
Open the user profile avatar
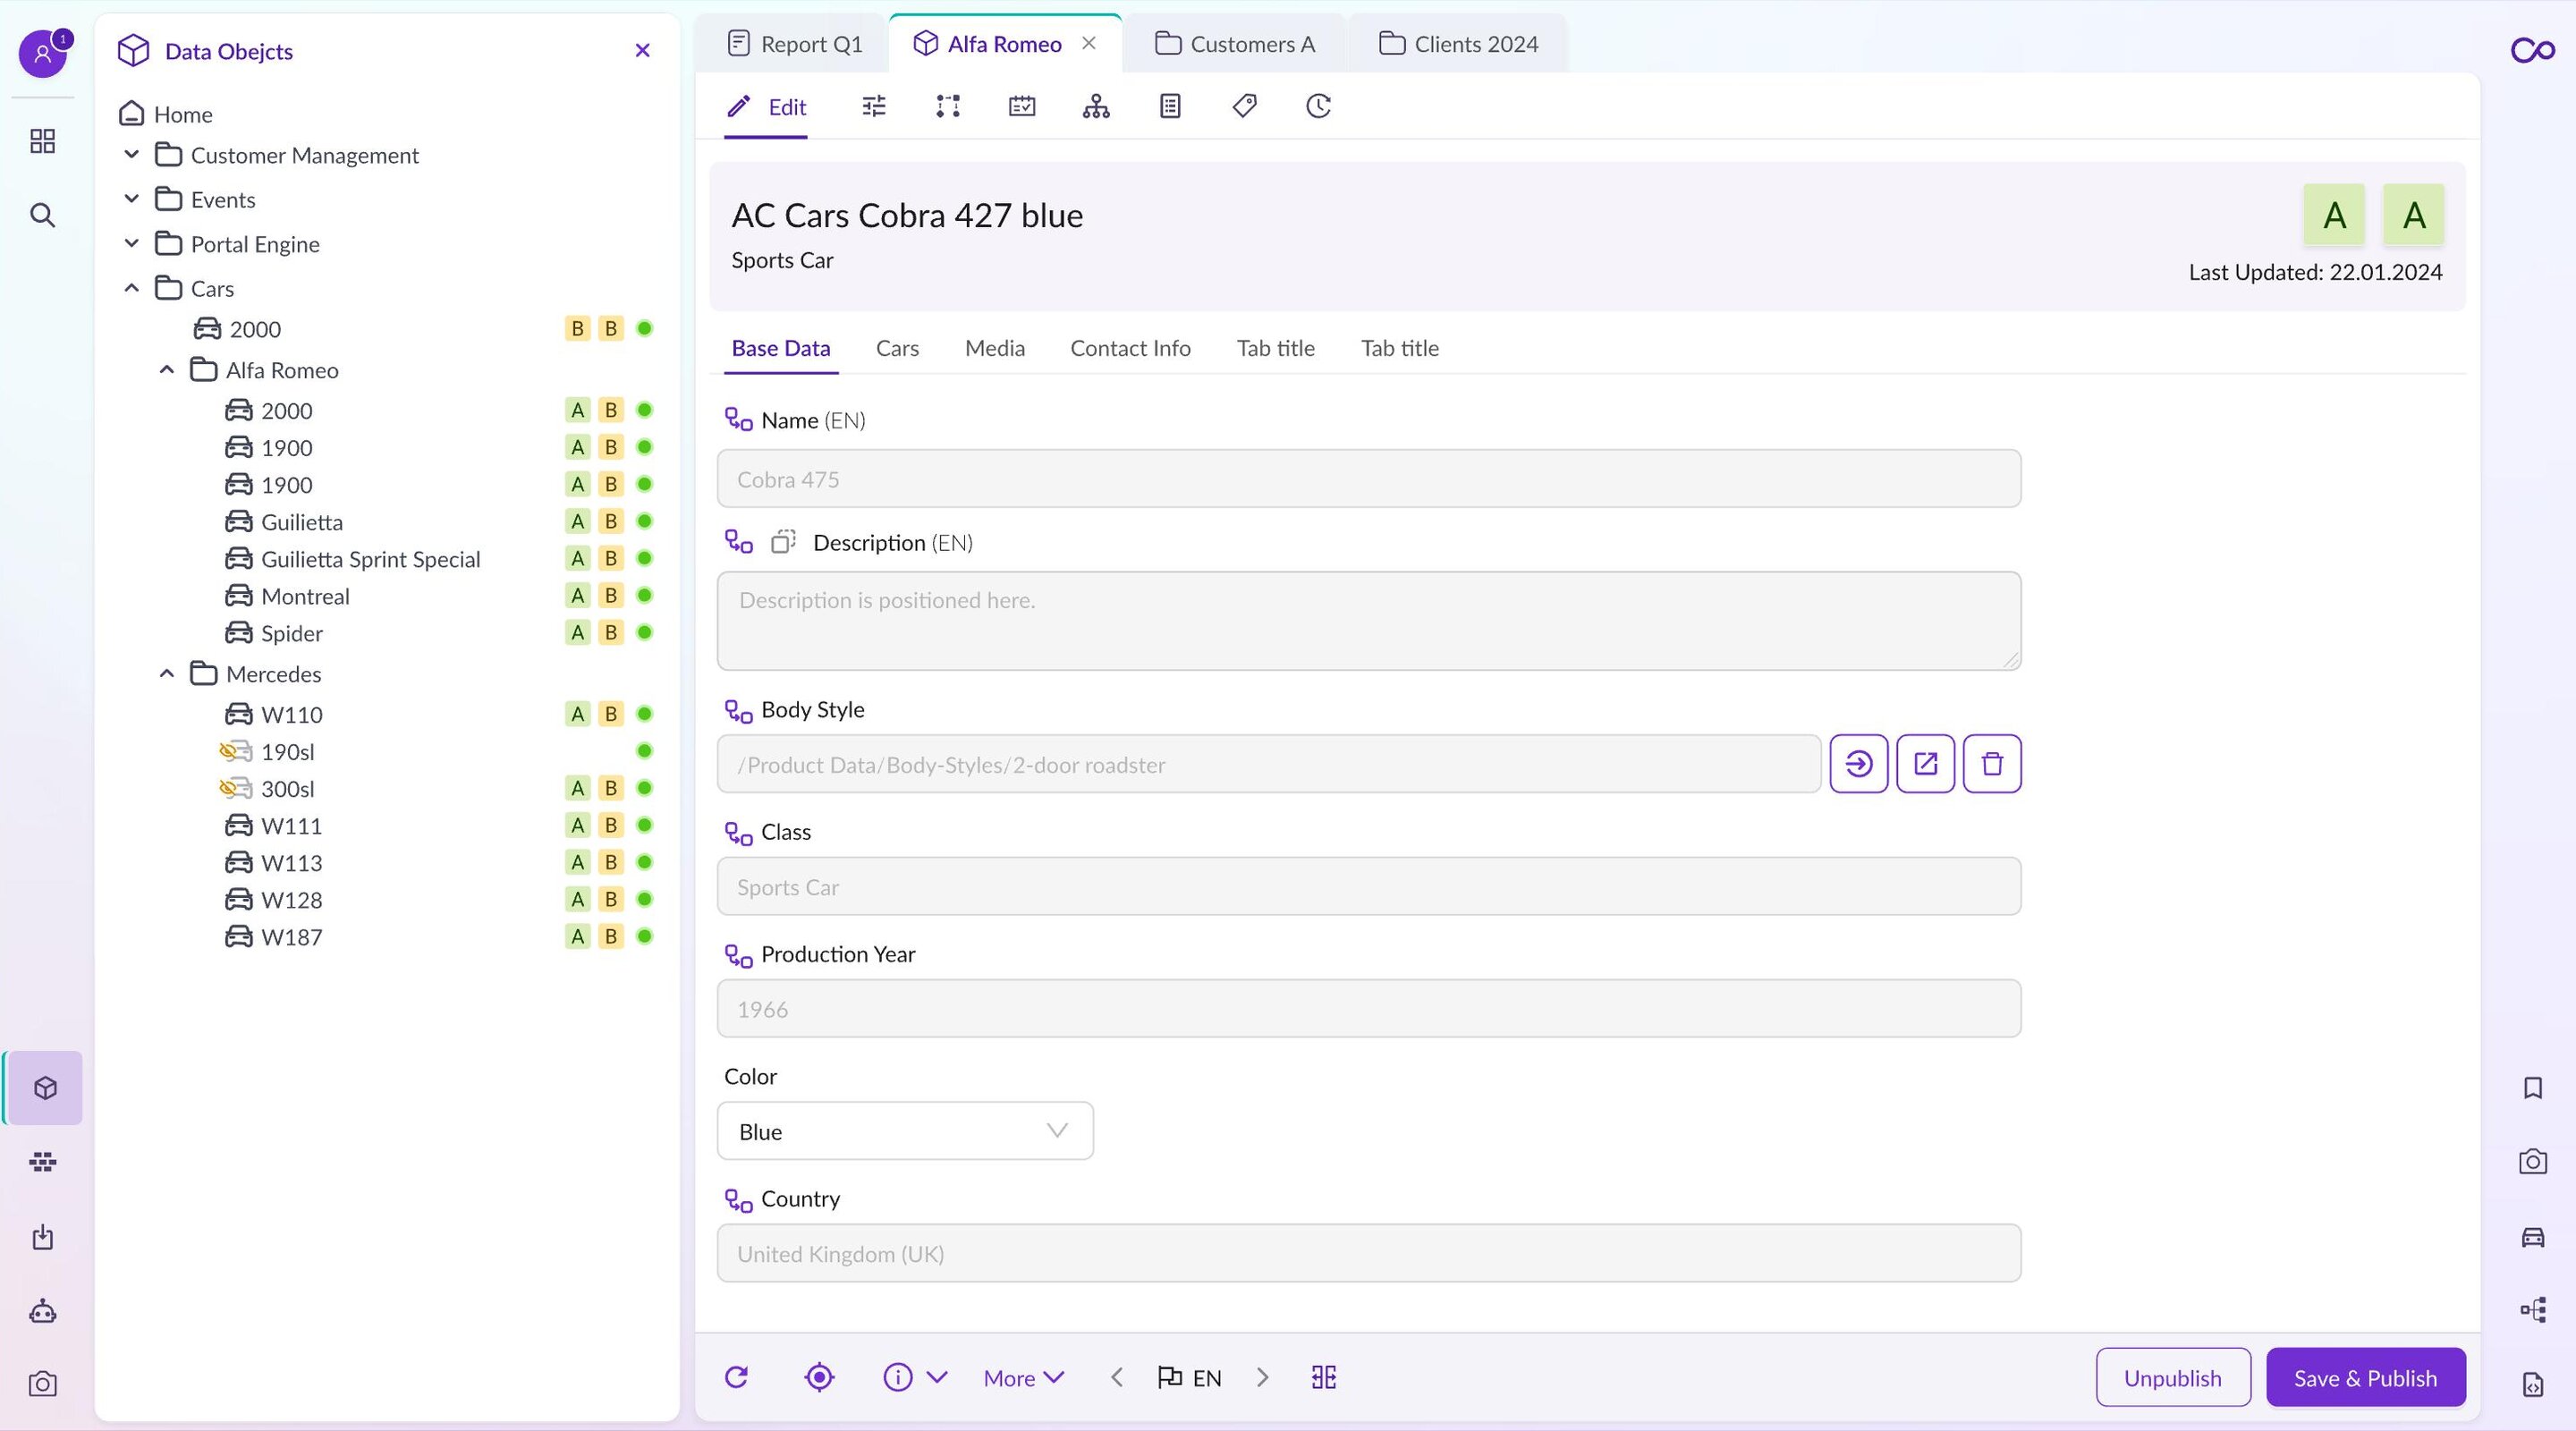pos(43,53)
